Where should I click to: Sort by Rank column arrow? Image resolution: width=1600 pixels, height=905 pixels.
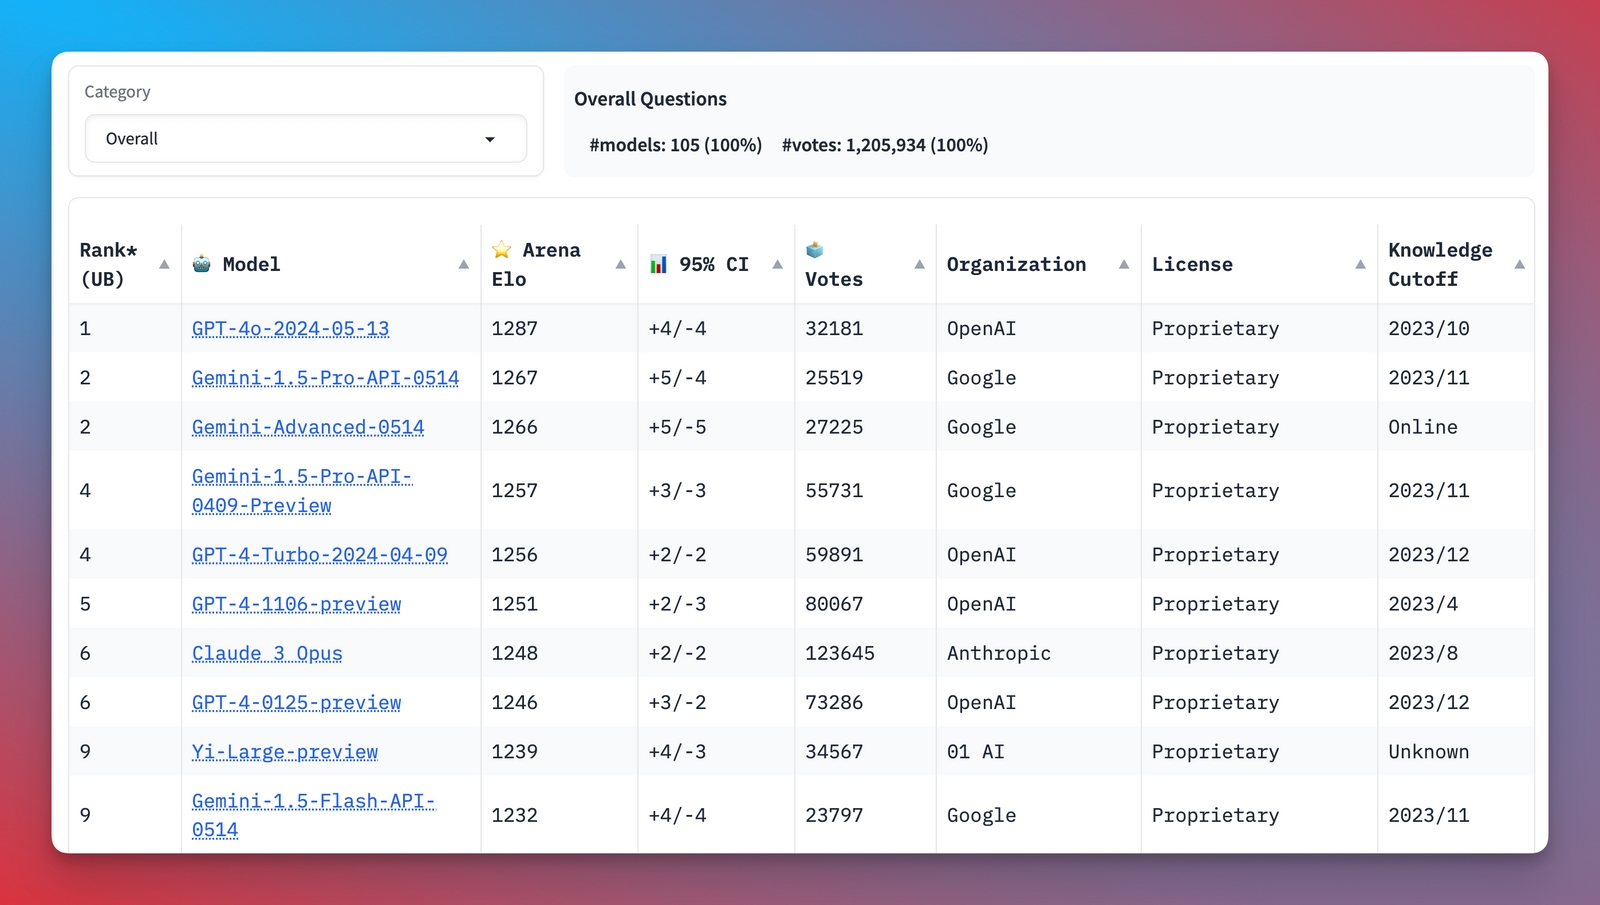164,265
